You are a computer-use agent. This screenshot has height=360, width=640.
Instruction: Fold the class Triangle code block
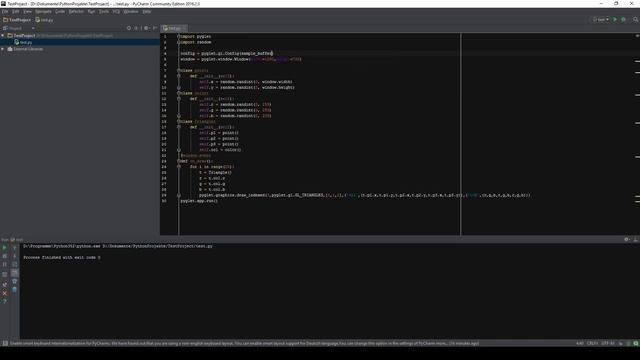click(179, 121)
